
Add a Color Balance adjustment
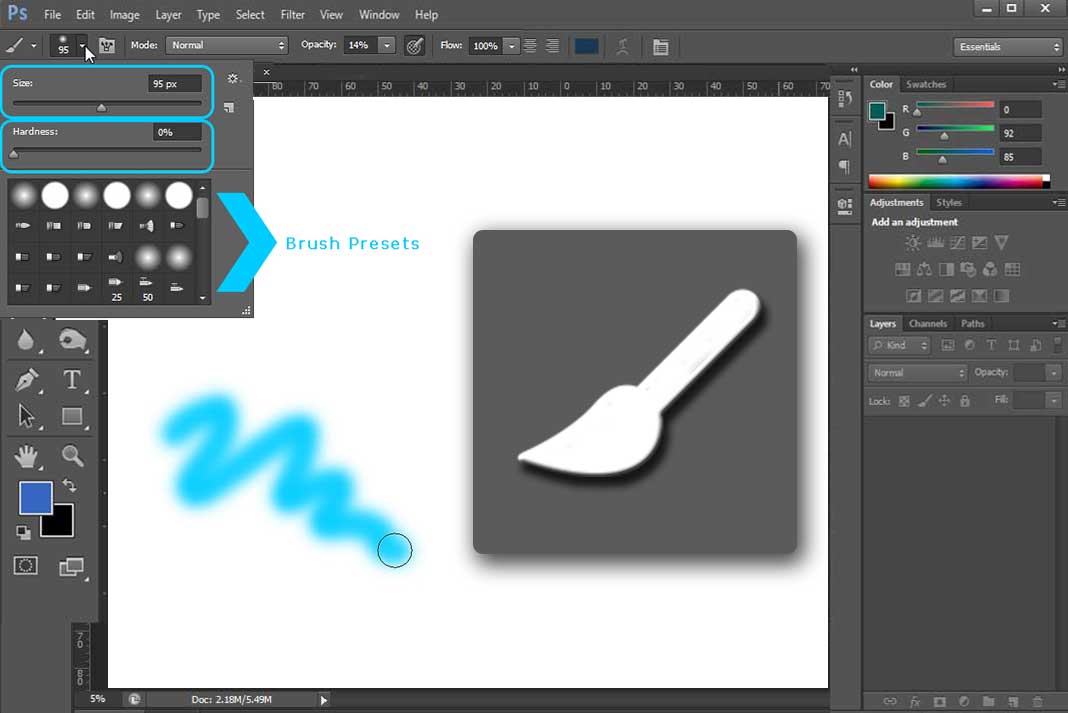point(924,270)
